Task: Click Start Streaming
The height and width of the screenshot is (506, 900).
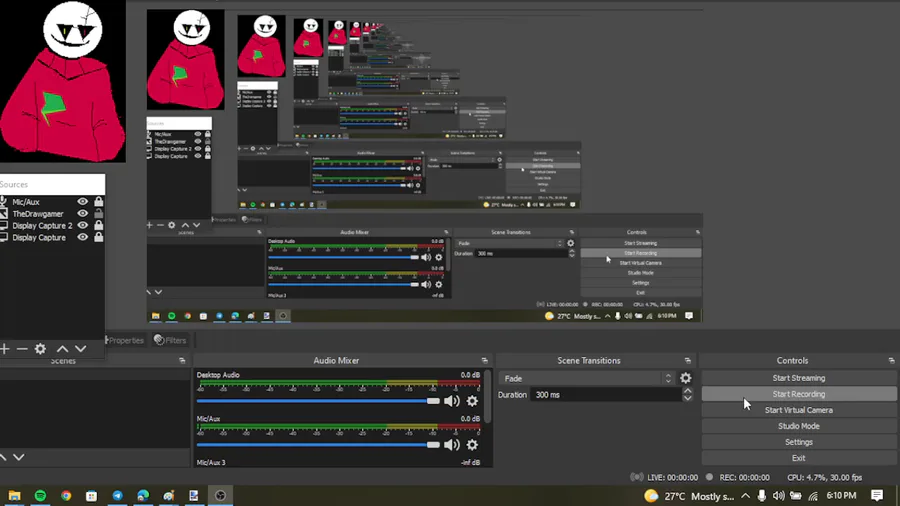Action: tap(798, 378)
